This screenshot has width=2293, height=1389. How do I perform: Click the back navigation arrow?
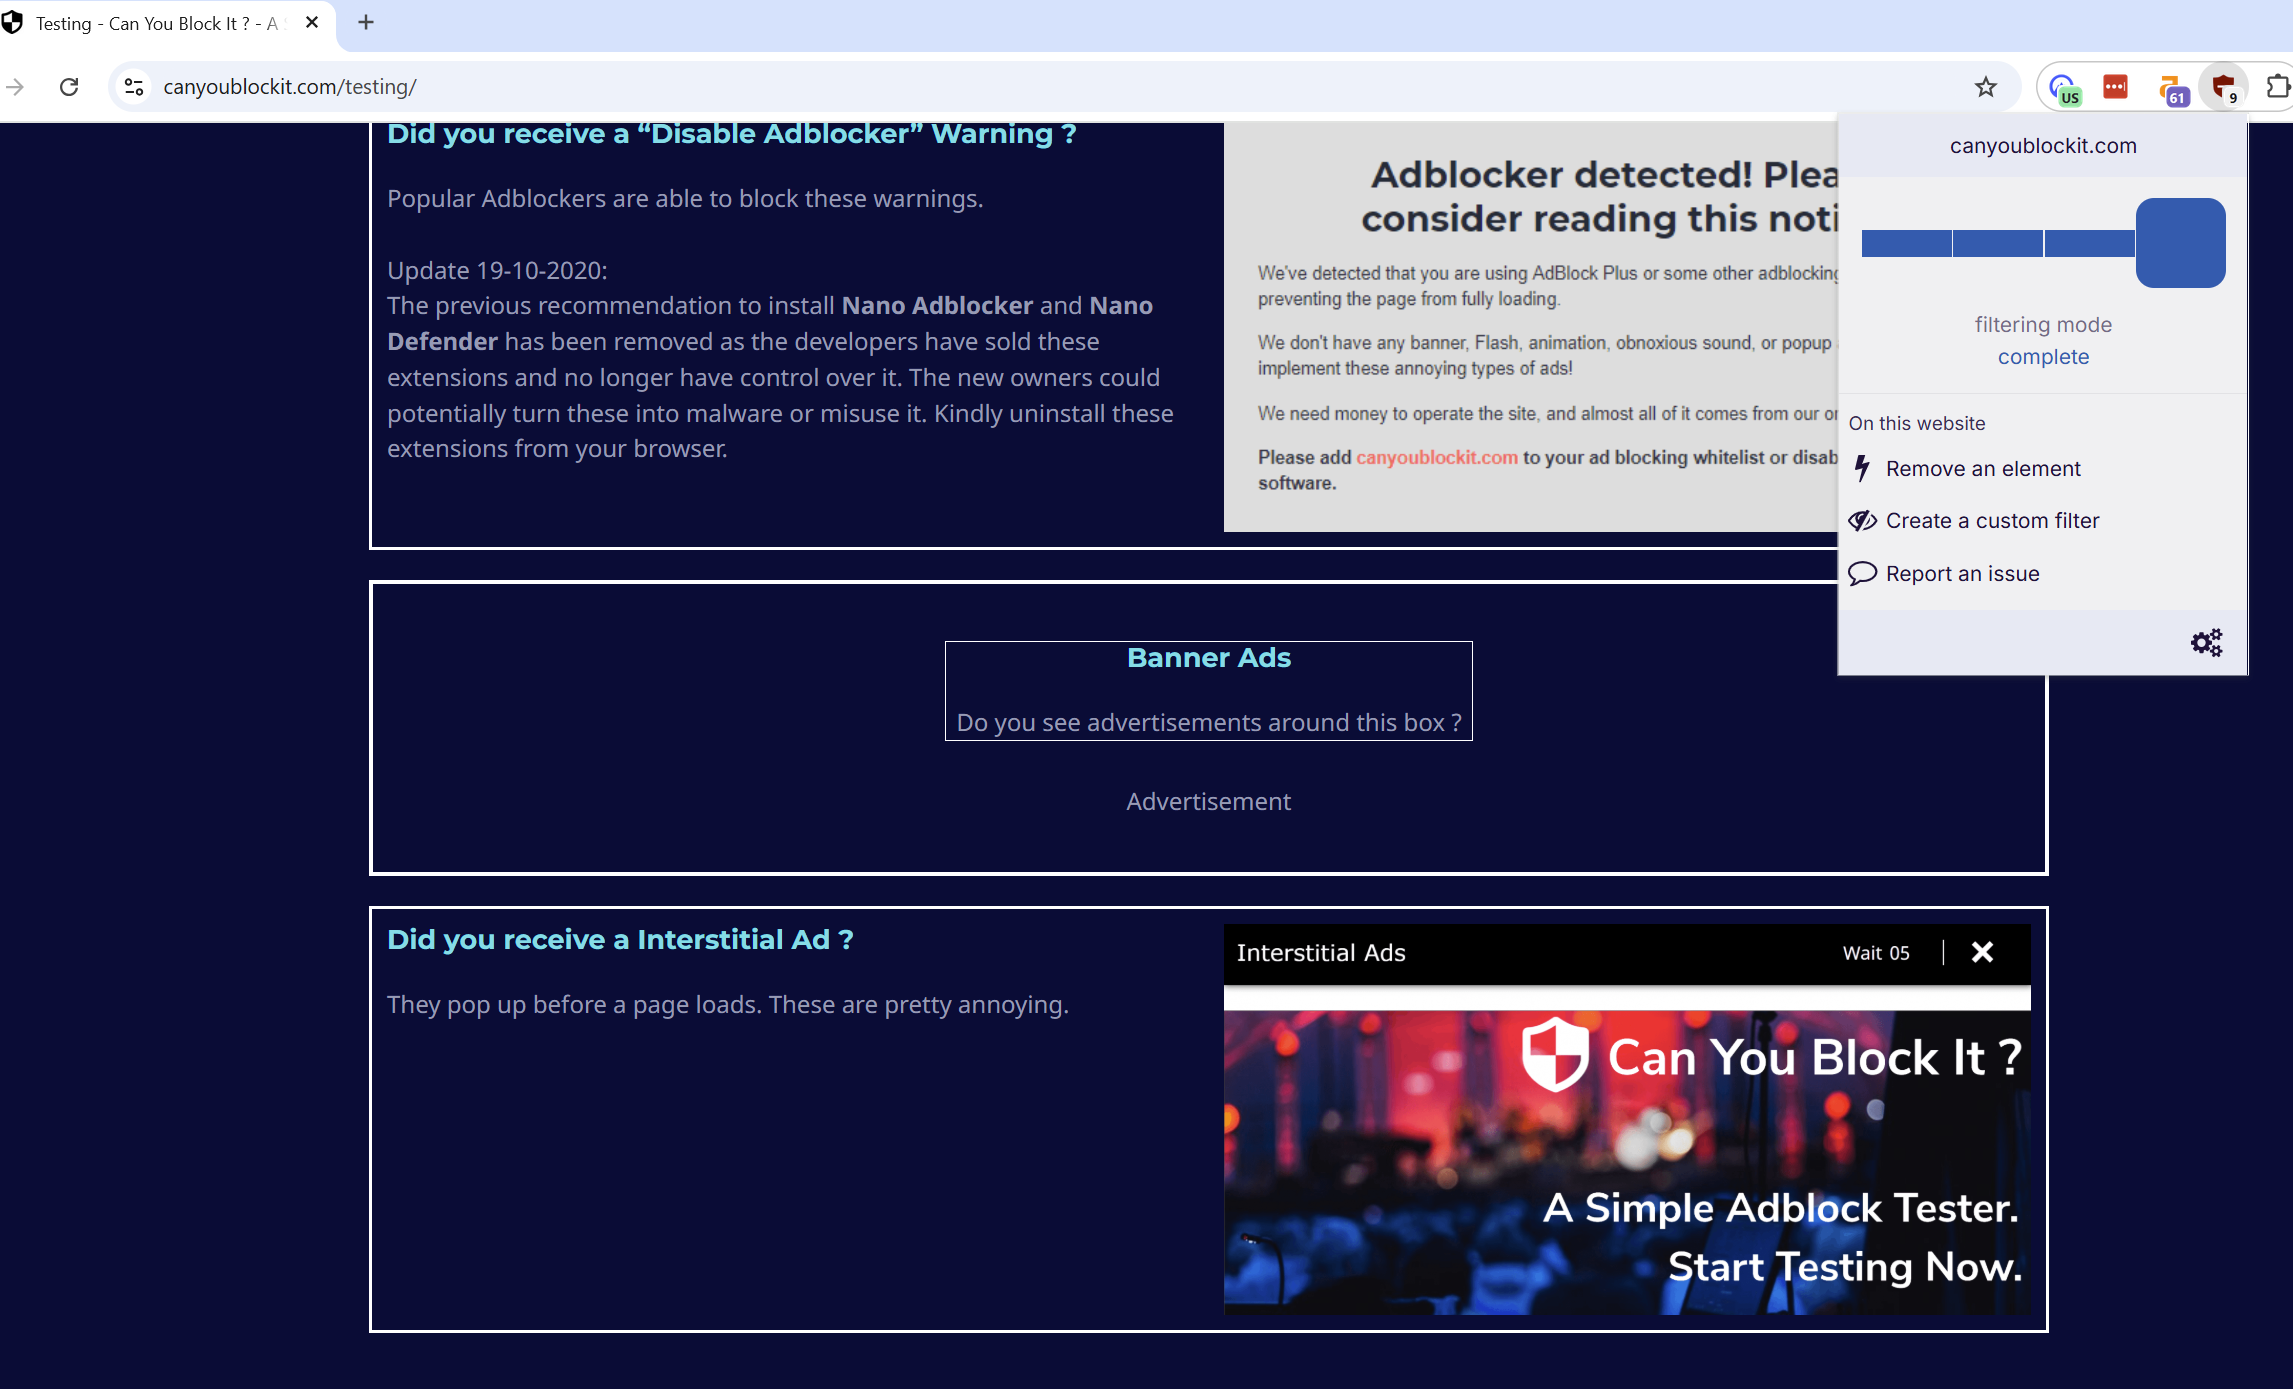click(15, 87)
